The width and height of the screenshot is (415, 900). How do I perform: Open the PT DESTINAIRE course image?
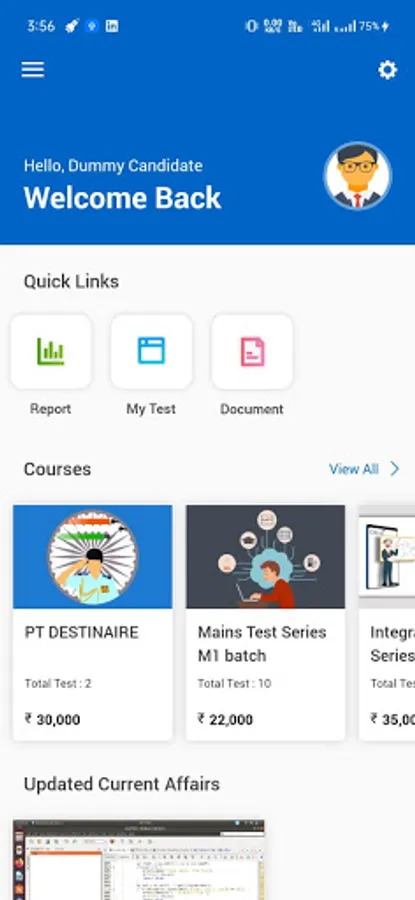(92, 556)
